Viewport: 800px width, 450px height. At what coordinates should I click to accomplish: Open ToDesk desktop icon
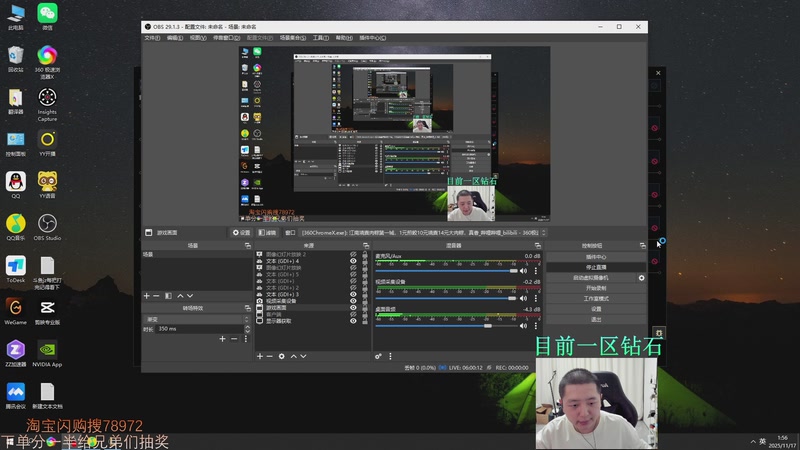[x=16, y=269]
